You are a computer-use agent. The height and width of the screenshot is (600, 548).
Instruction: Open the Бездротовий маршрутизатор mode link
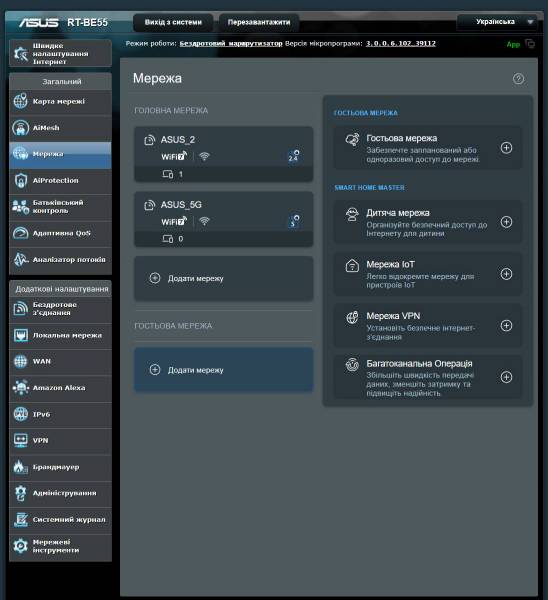coord(231,44)
